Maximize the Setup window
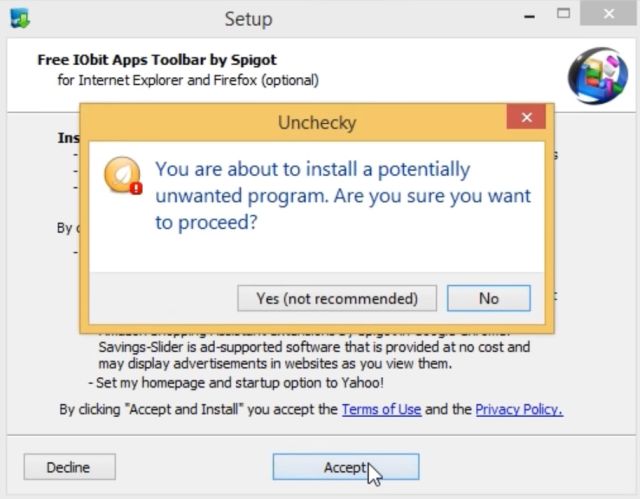Image resolution: width=640 pixels, height=499 pixels. coord(563,14)
